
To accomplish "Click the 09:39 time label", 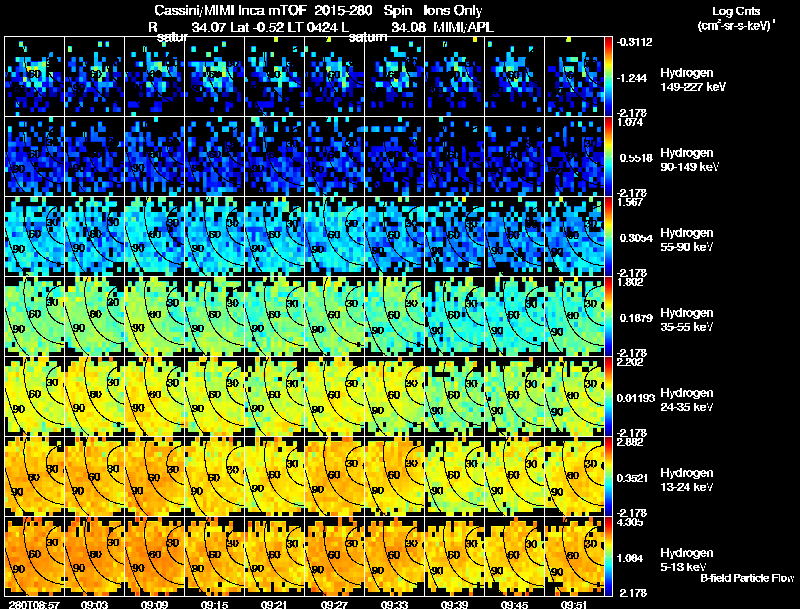I will tap(454, 605).
